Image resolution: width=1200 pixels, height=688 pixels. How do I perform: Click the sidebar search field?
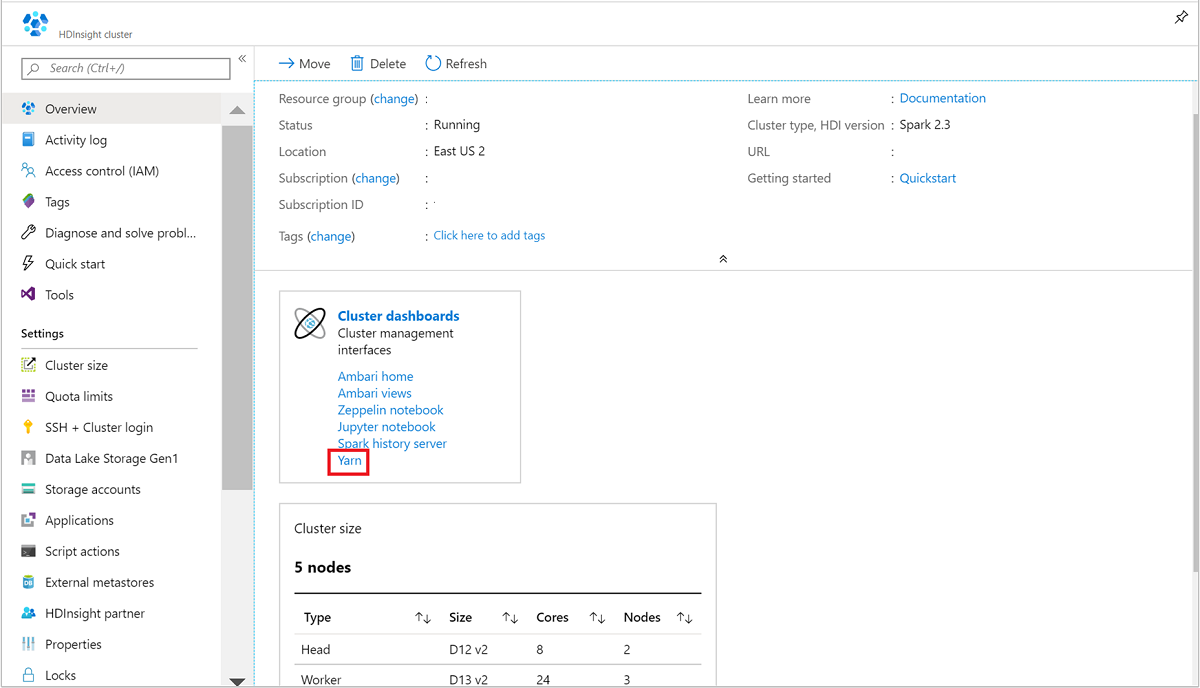(x=125, y=68)
